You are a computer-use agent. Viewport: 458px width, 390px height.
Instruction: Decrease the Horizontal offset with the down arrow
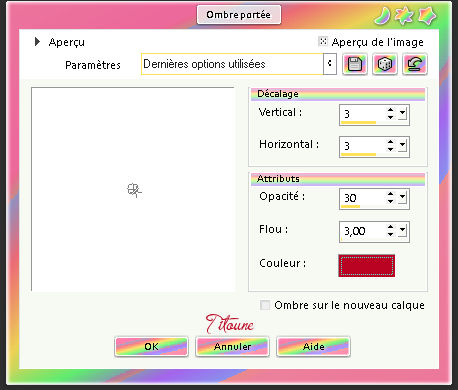(390, 149)
